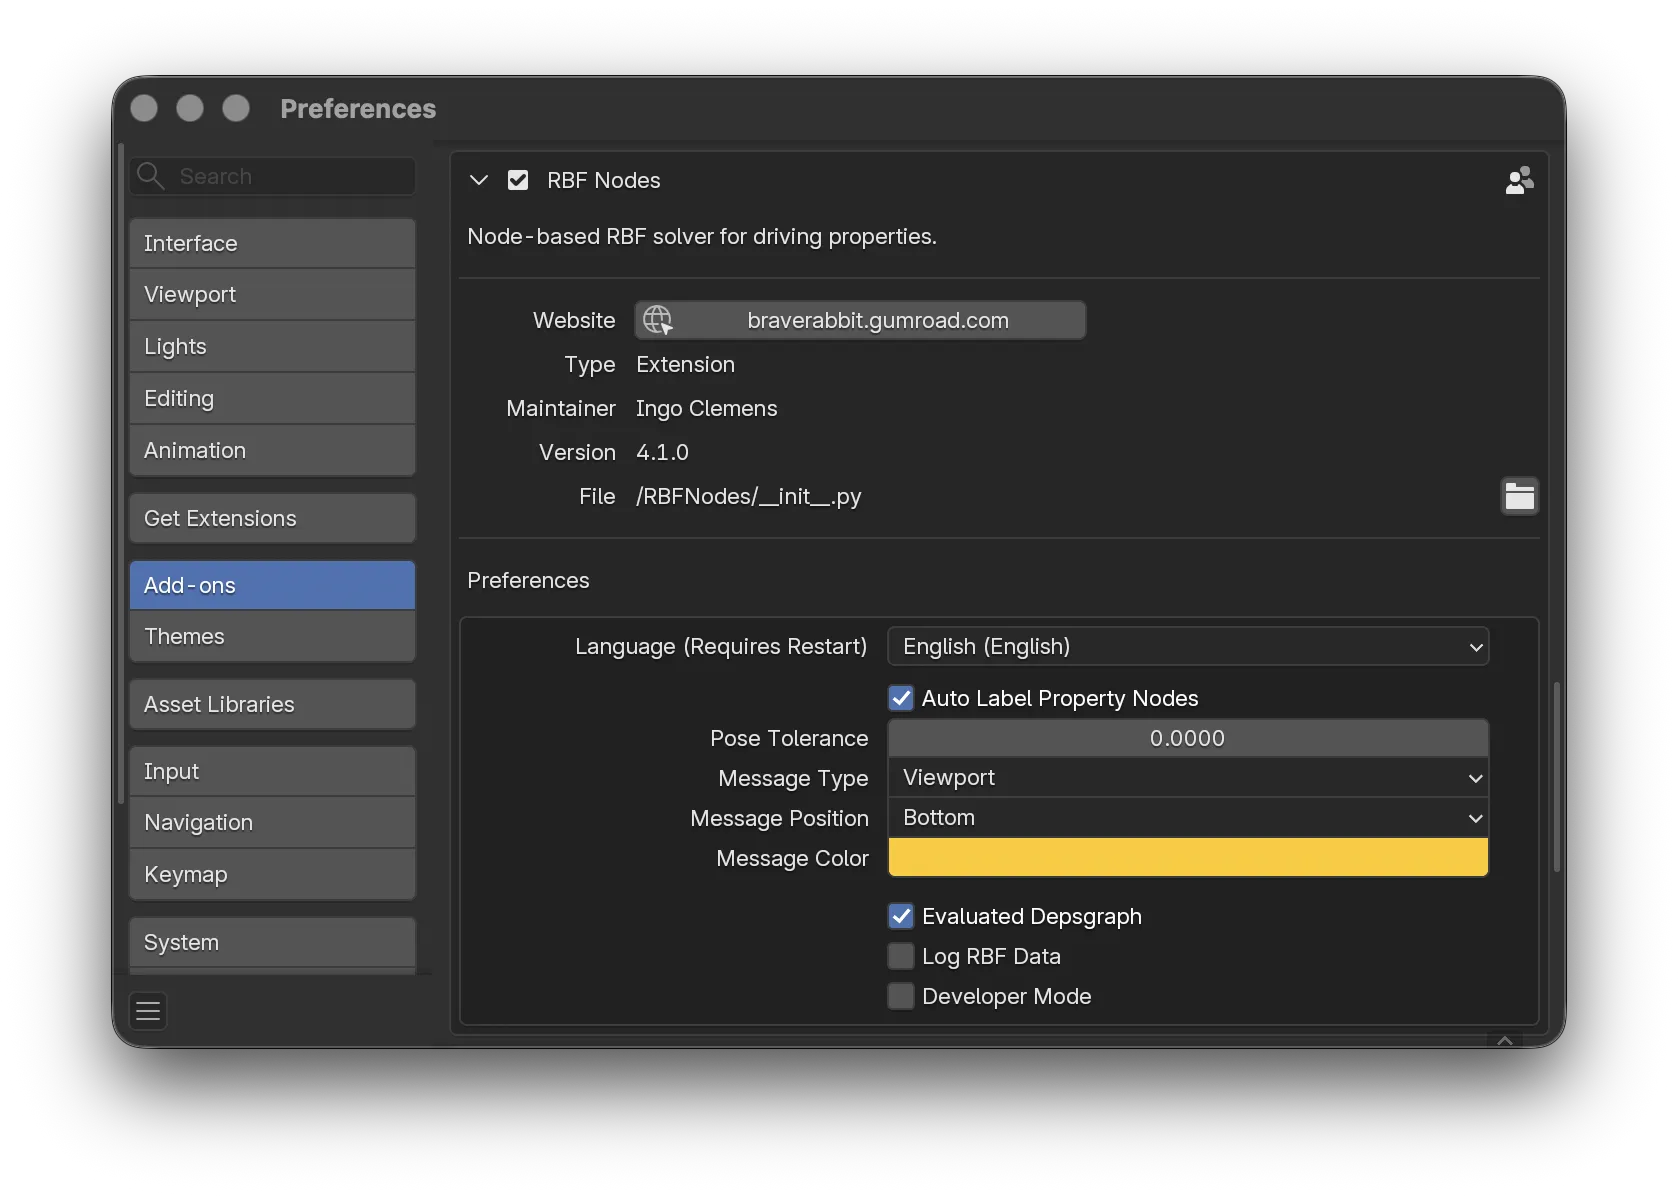The image size is (1678, 1196).
Task: Click maintainer name Ingo Clemens
Action: click(x=706, y=408)
